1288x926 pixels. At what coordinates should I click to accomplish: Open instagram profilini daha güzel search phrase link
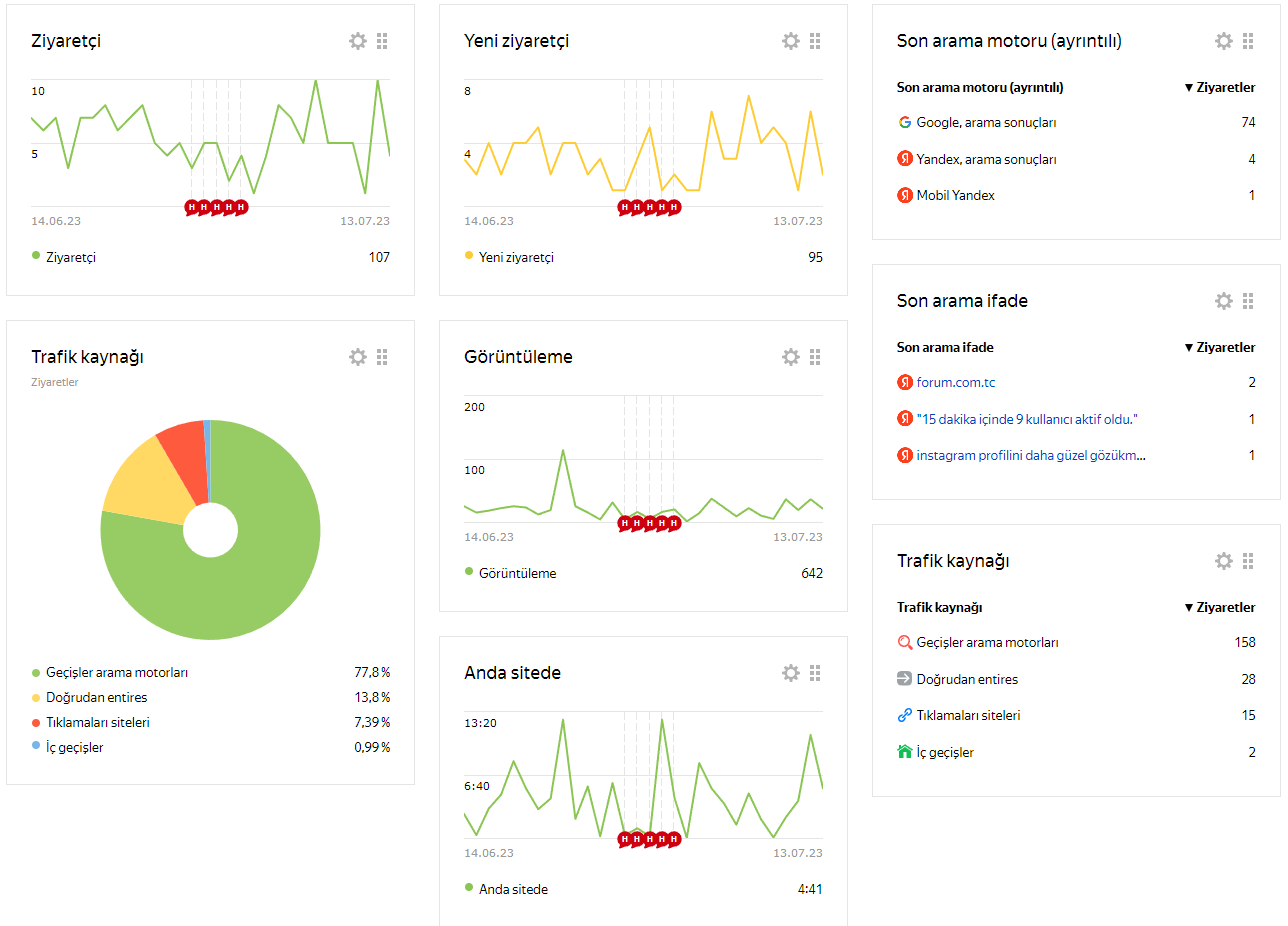(x=1031, y=455)
